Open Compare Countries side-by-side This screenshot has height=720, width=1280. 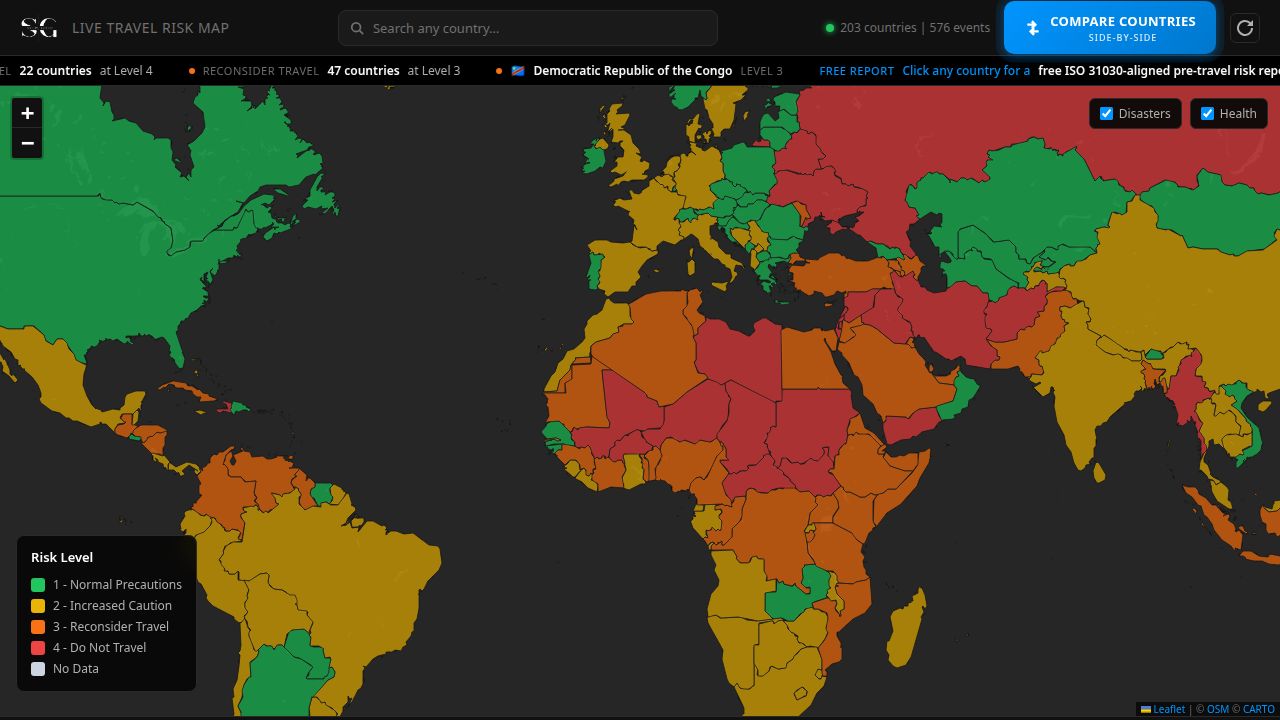1110,28
